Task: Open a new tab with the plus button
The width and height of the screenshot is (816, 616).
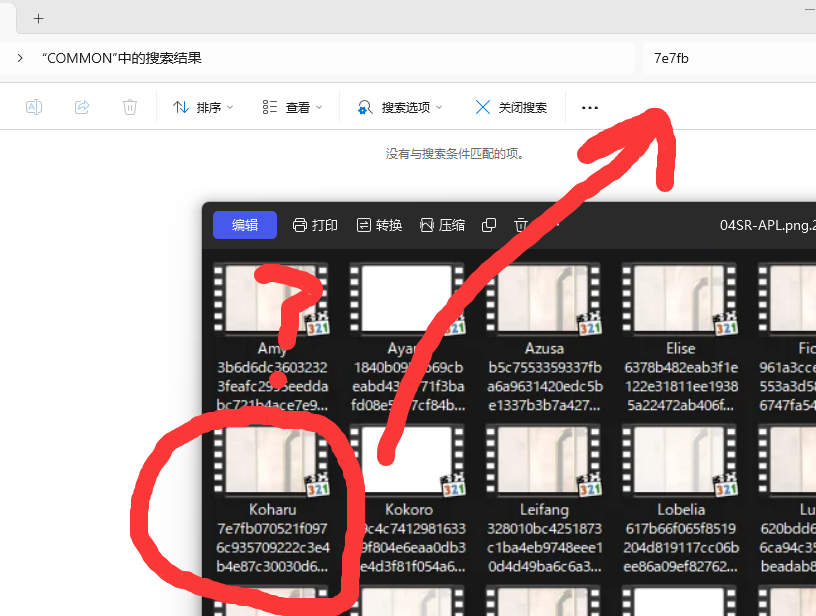Action: 39,19
